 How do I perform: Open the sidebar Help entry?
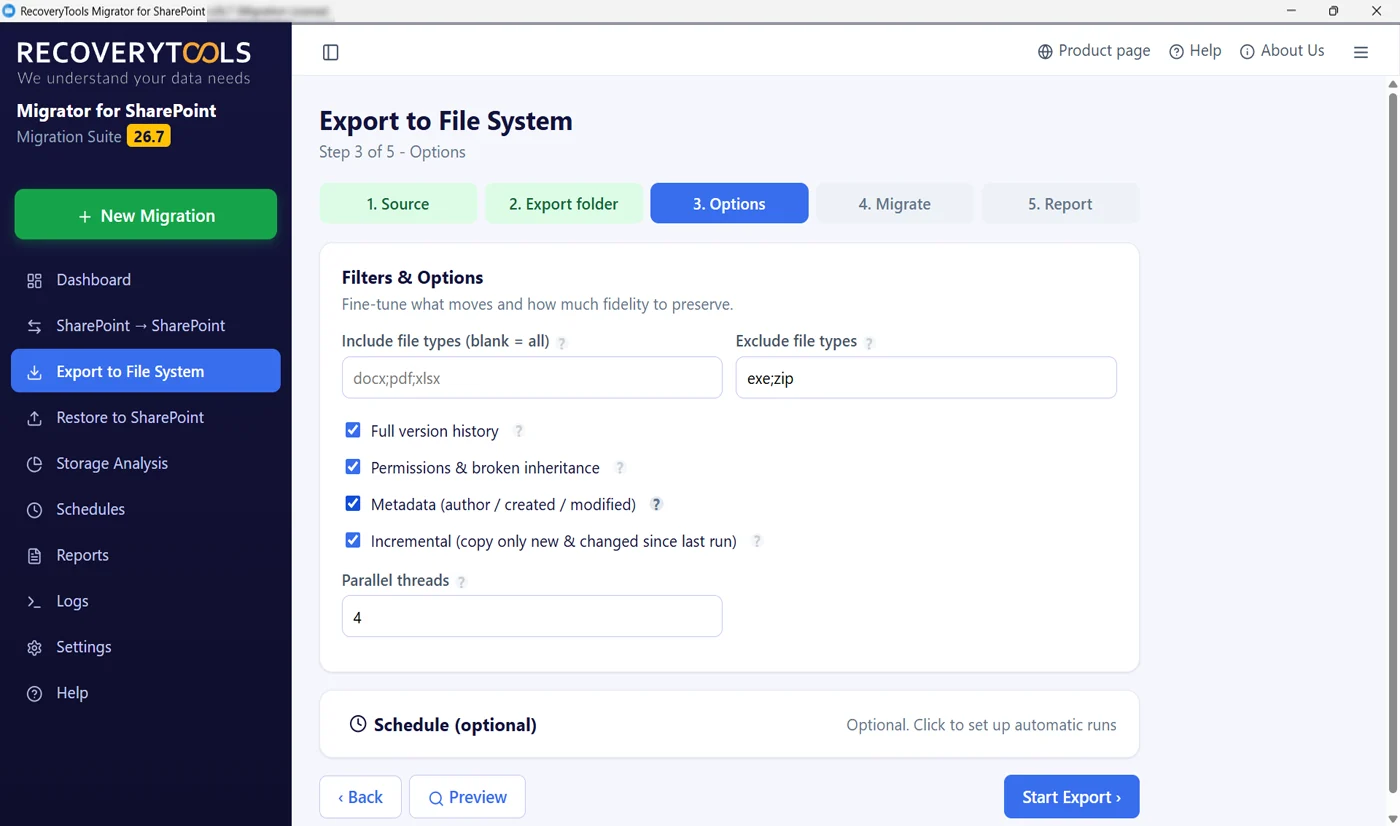coord(146,693)
